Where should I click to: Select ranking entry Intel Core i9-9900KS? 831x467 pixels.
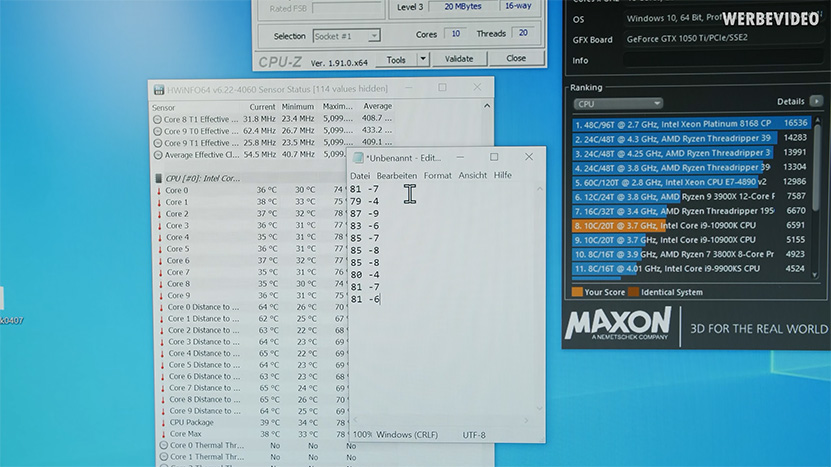691,269
